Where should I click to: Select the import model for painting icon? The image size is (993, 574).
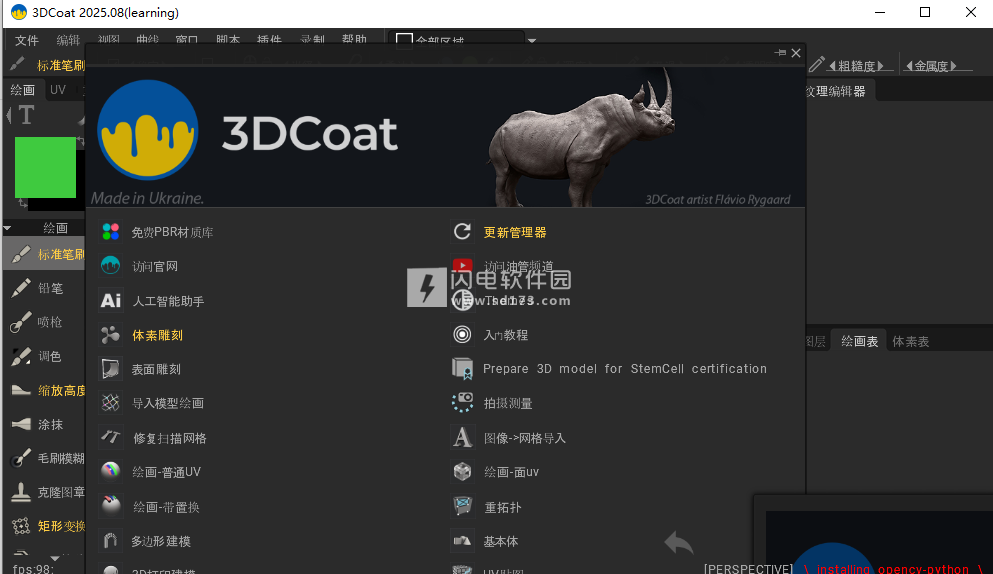111,403
